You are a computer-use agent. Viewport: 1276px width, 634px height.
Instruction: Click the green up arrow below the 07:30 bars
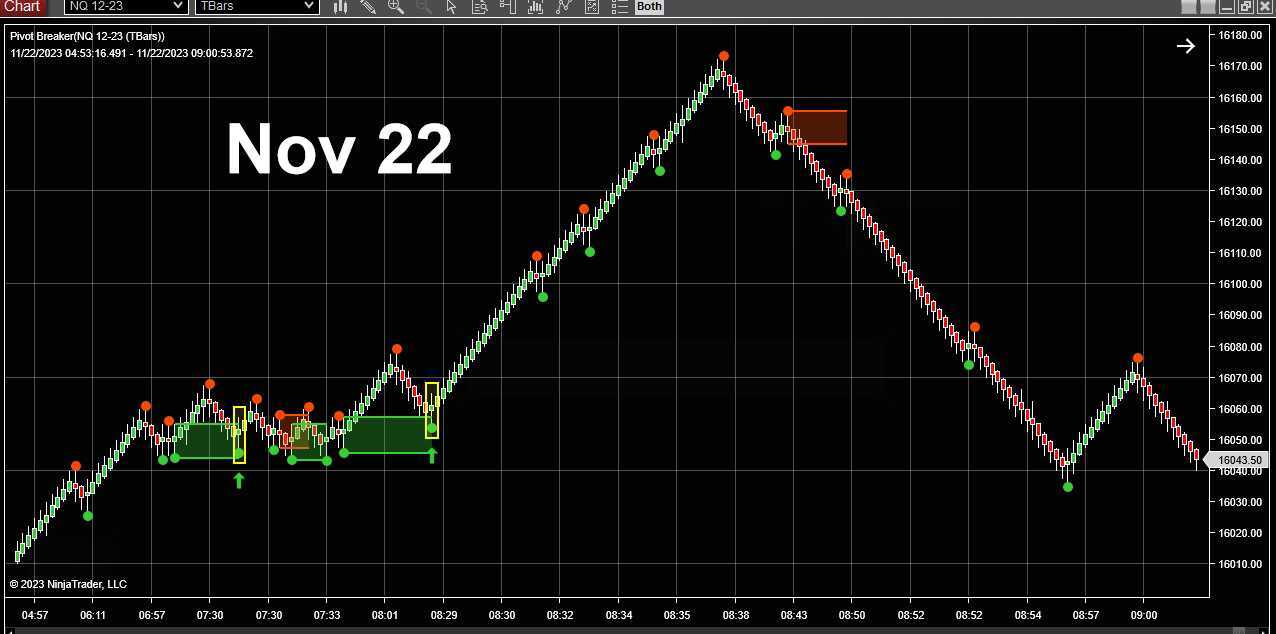point(239,481)
